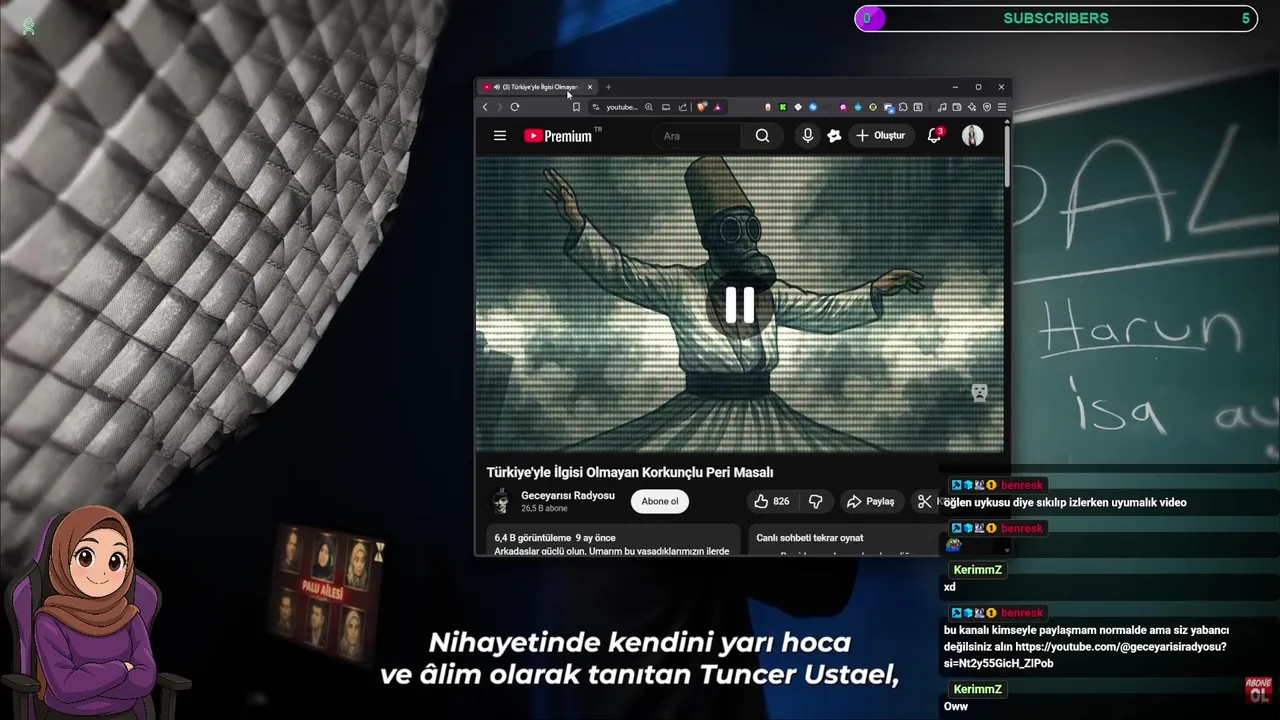The height and width of the screenshot is (720, 1280).
Task: Open the sparkle Ask icon beside the microphone
Action: point(834,136)
